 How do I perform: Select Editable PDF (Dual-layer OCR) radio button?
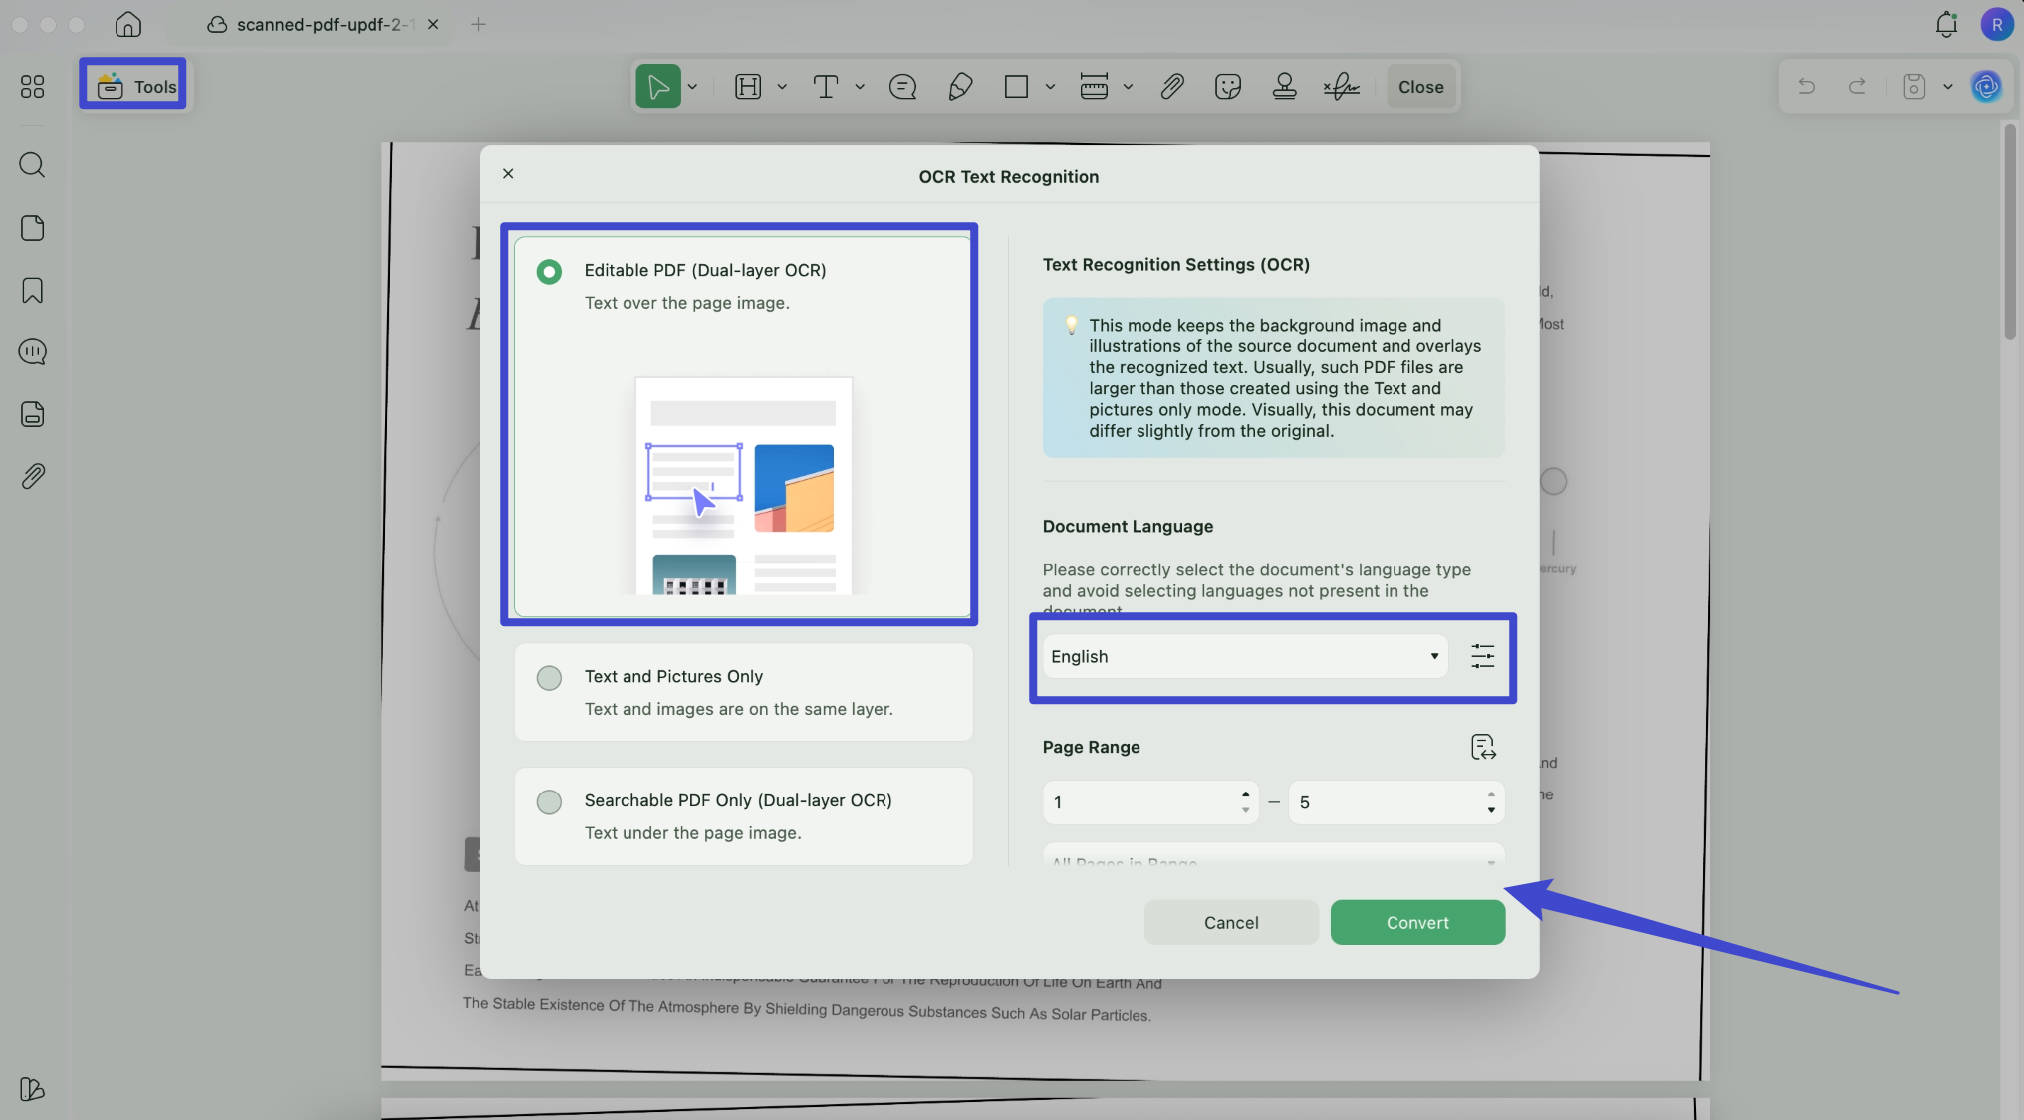click(x=549, y=271)
